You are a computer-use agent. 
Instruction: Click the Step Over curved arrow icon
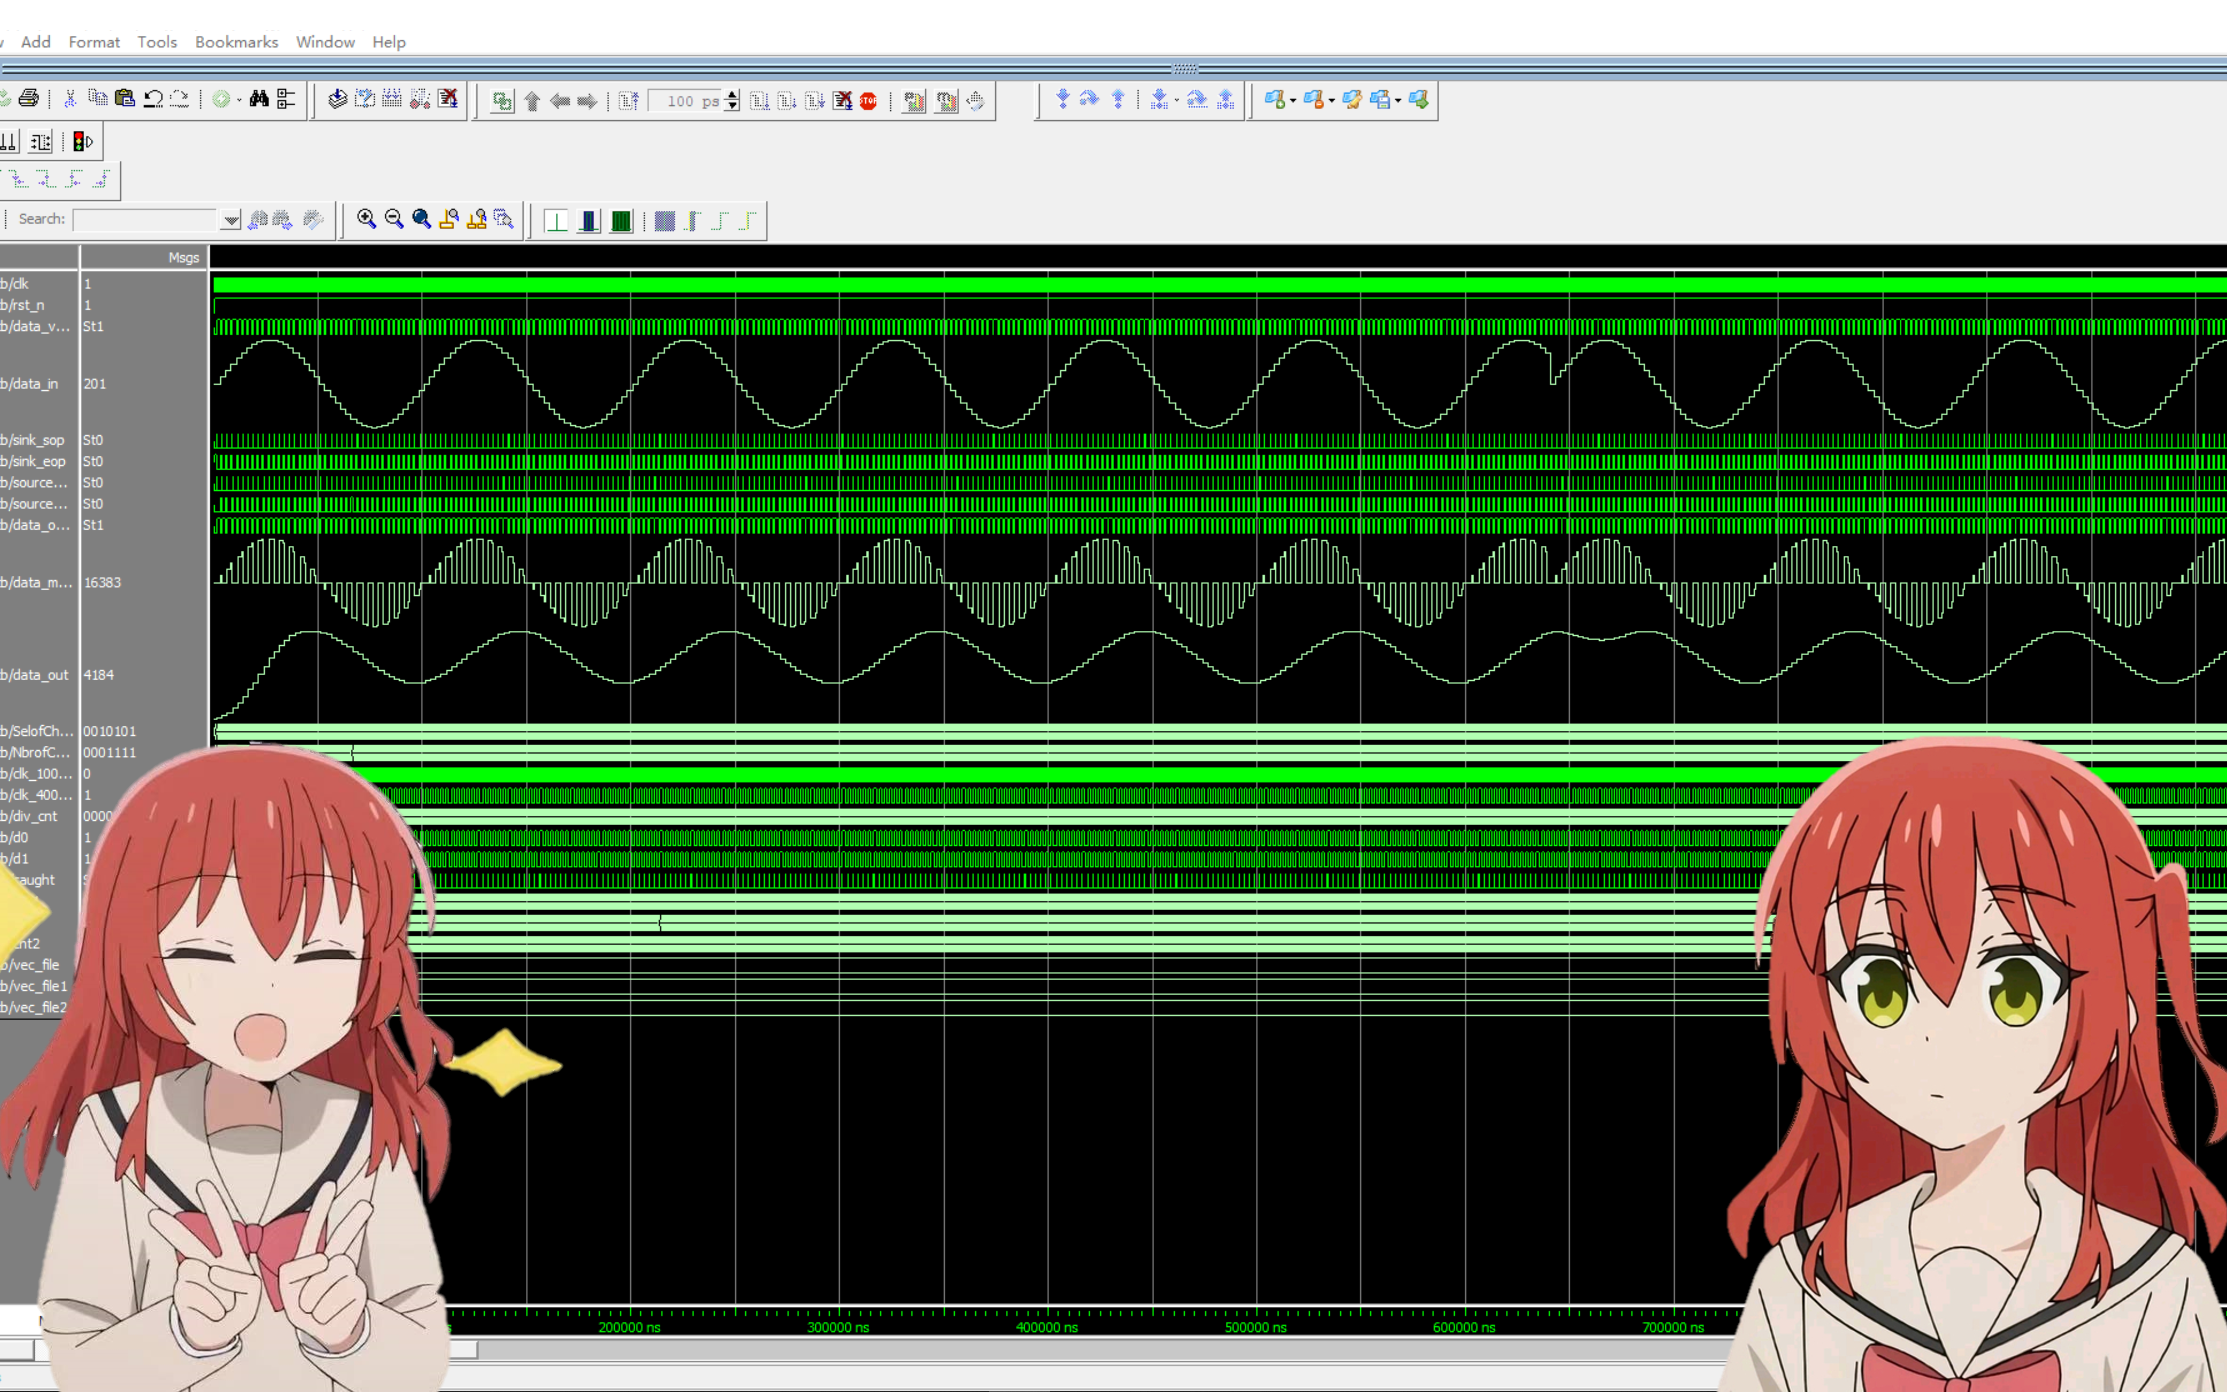[x=1090, y=99]
